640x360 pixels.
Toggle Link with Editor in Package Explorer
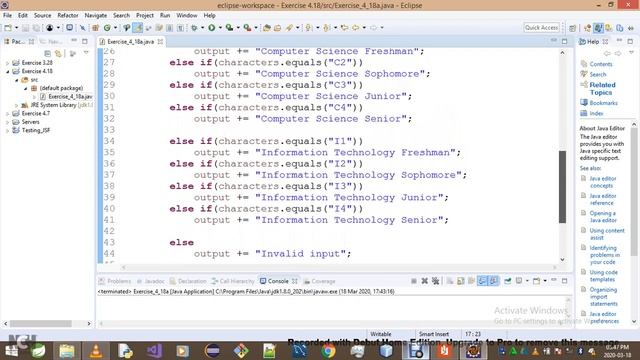[x=58, y=53]
